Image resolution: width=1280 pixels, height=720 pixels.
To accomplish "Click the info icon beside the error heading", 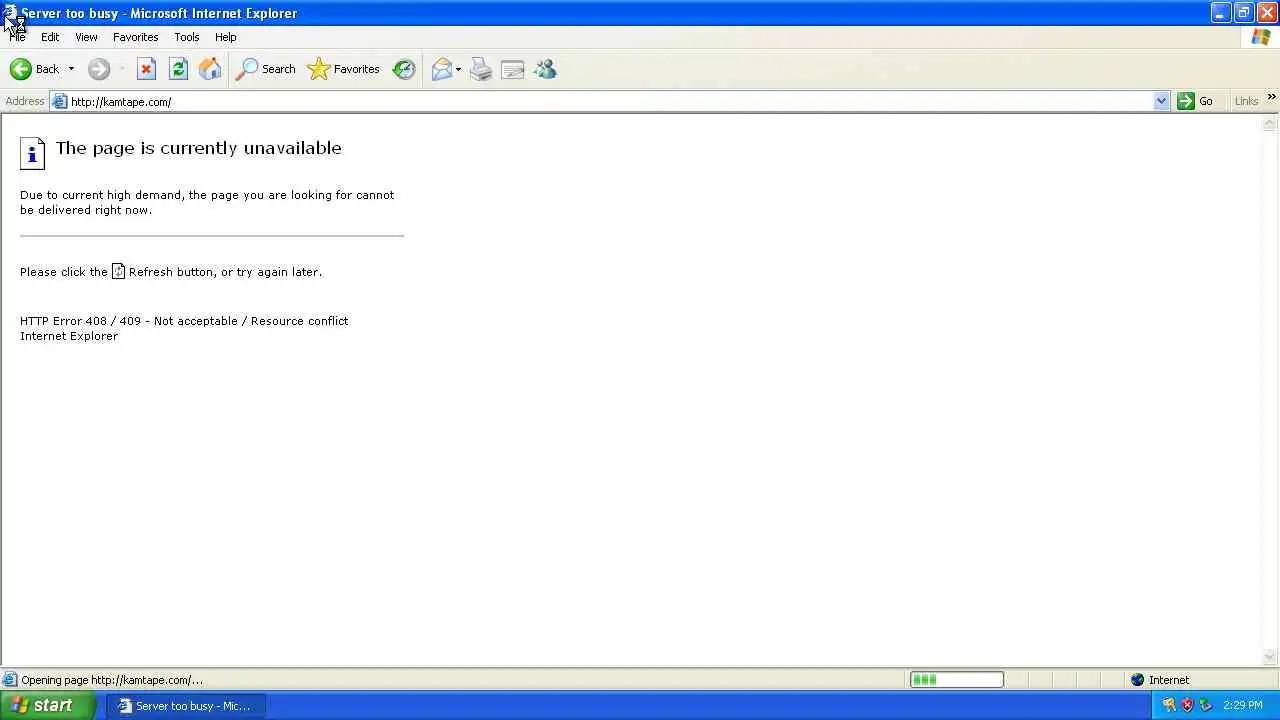I will pyautogui.click(x=32, y=153).
